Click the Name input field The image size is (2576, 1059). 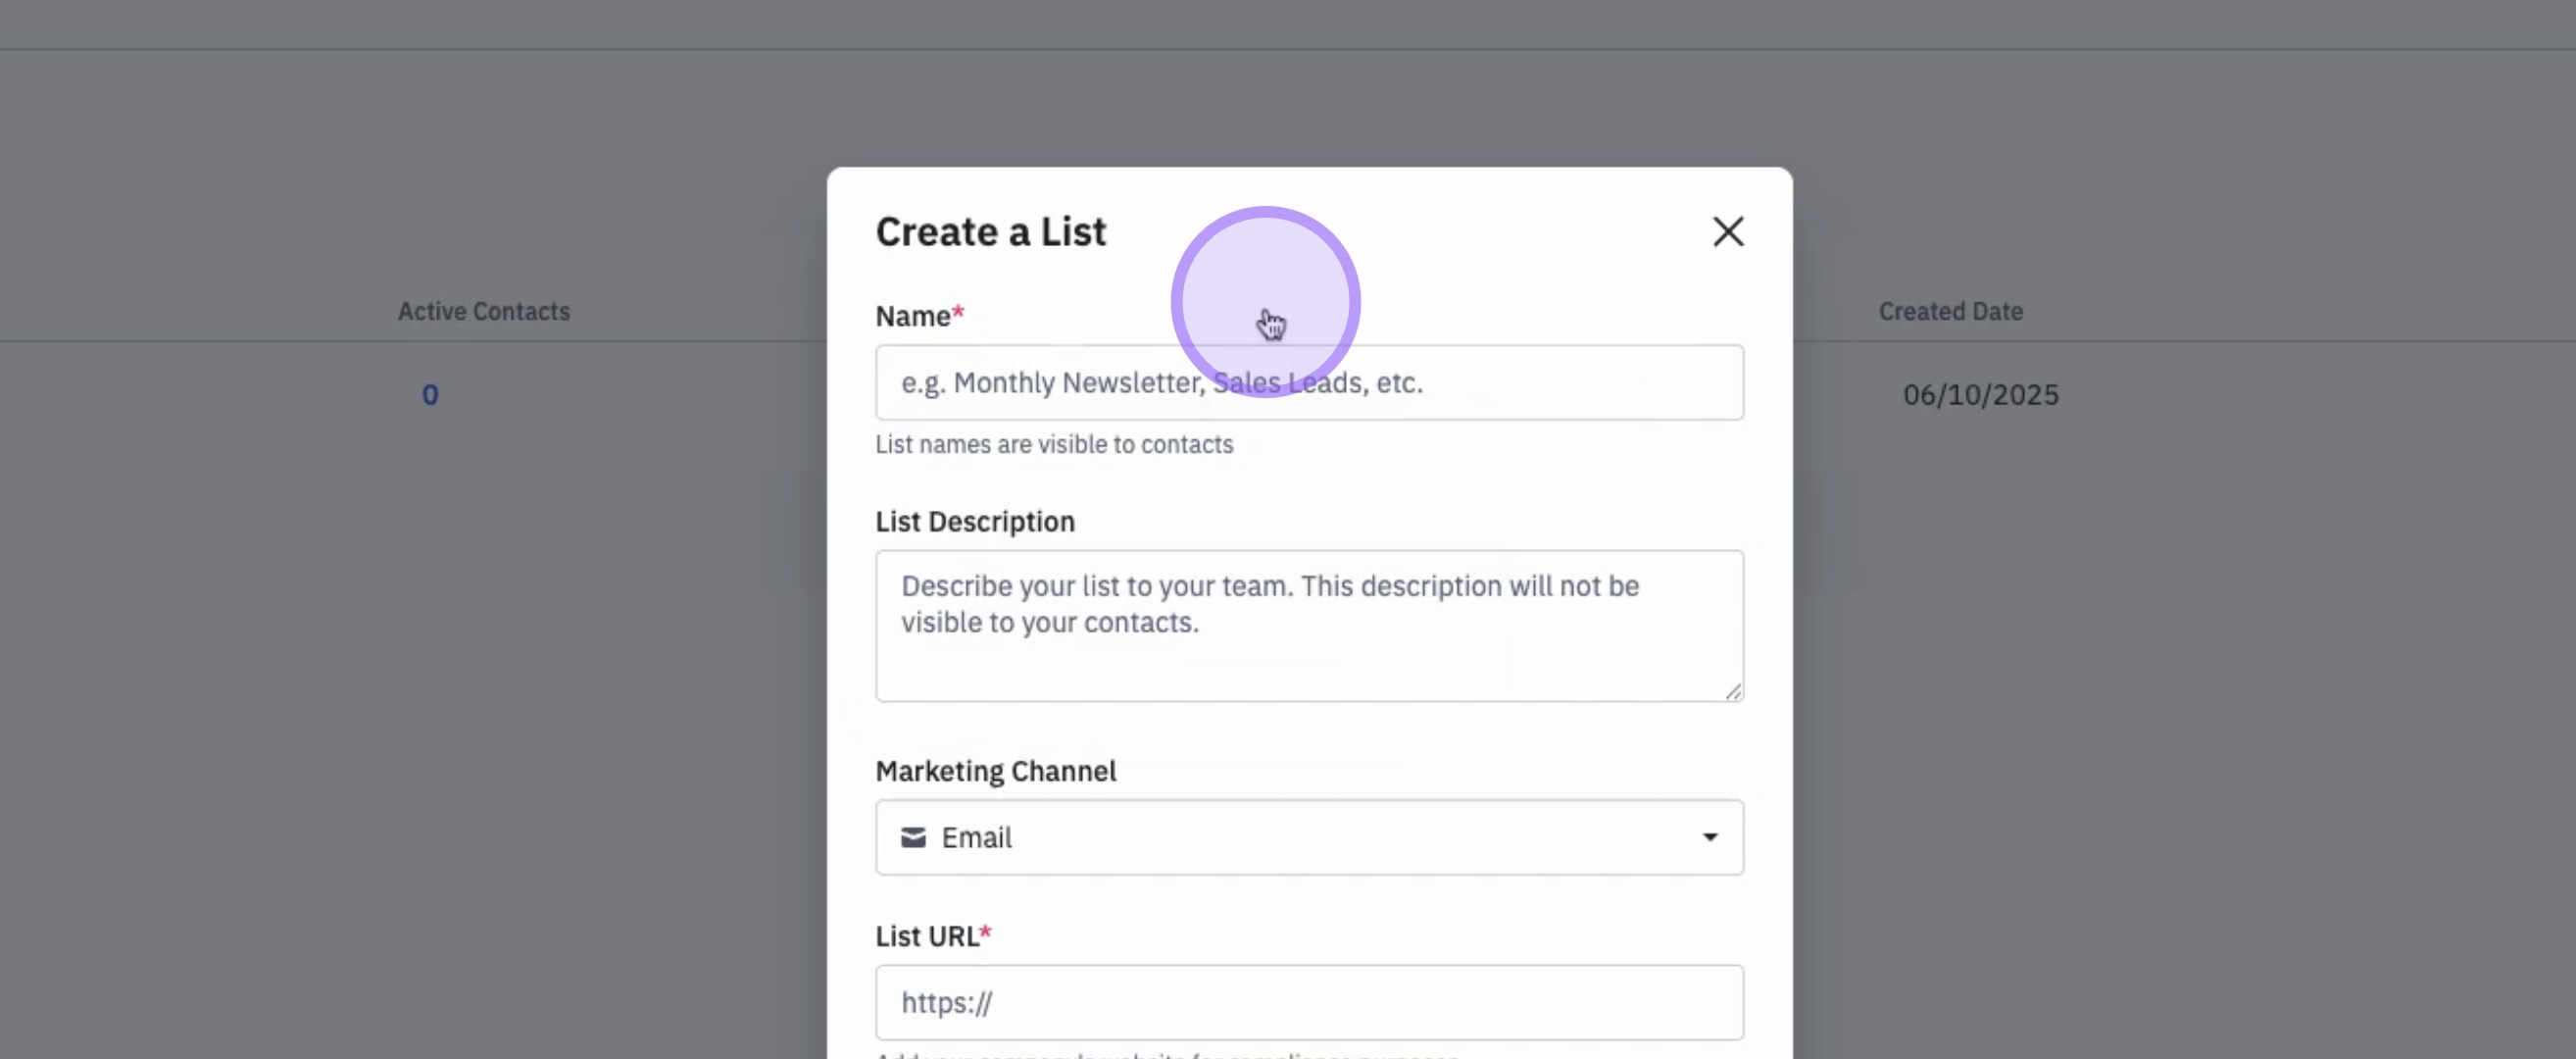(x=1308, y=383)
